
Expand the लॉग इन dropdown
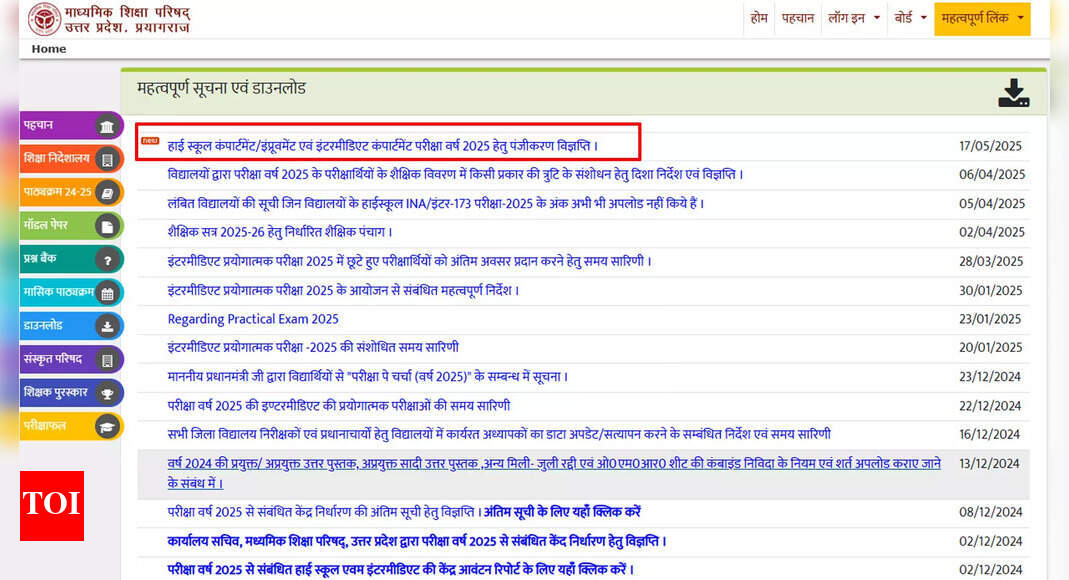coord(853,18)
